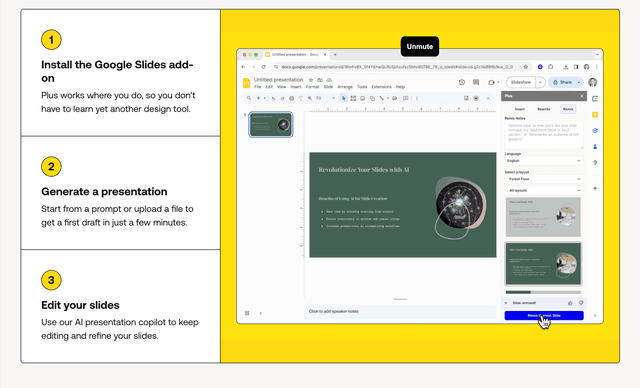This screenshot has width=640, height=388.
Task: Switch to the Rewrite tab
Action: pyautogui.click(x=544, y=109)
